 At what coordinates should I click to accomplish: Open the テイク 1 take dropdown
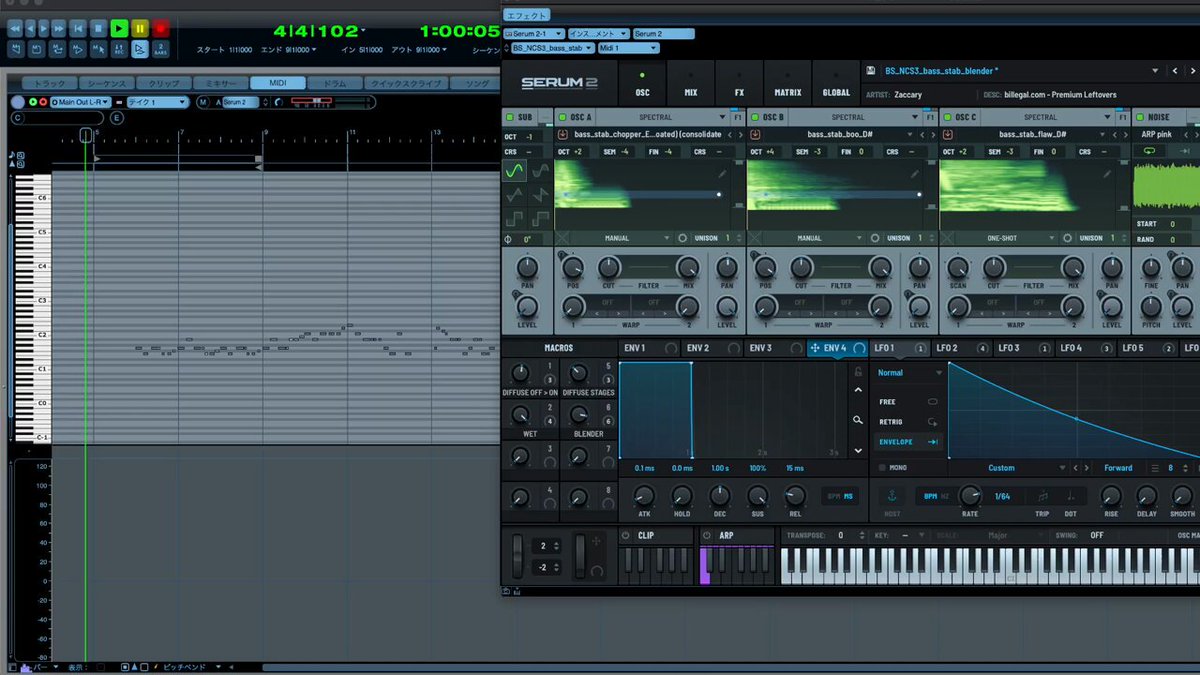(157, 102)
